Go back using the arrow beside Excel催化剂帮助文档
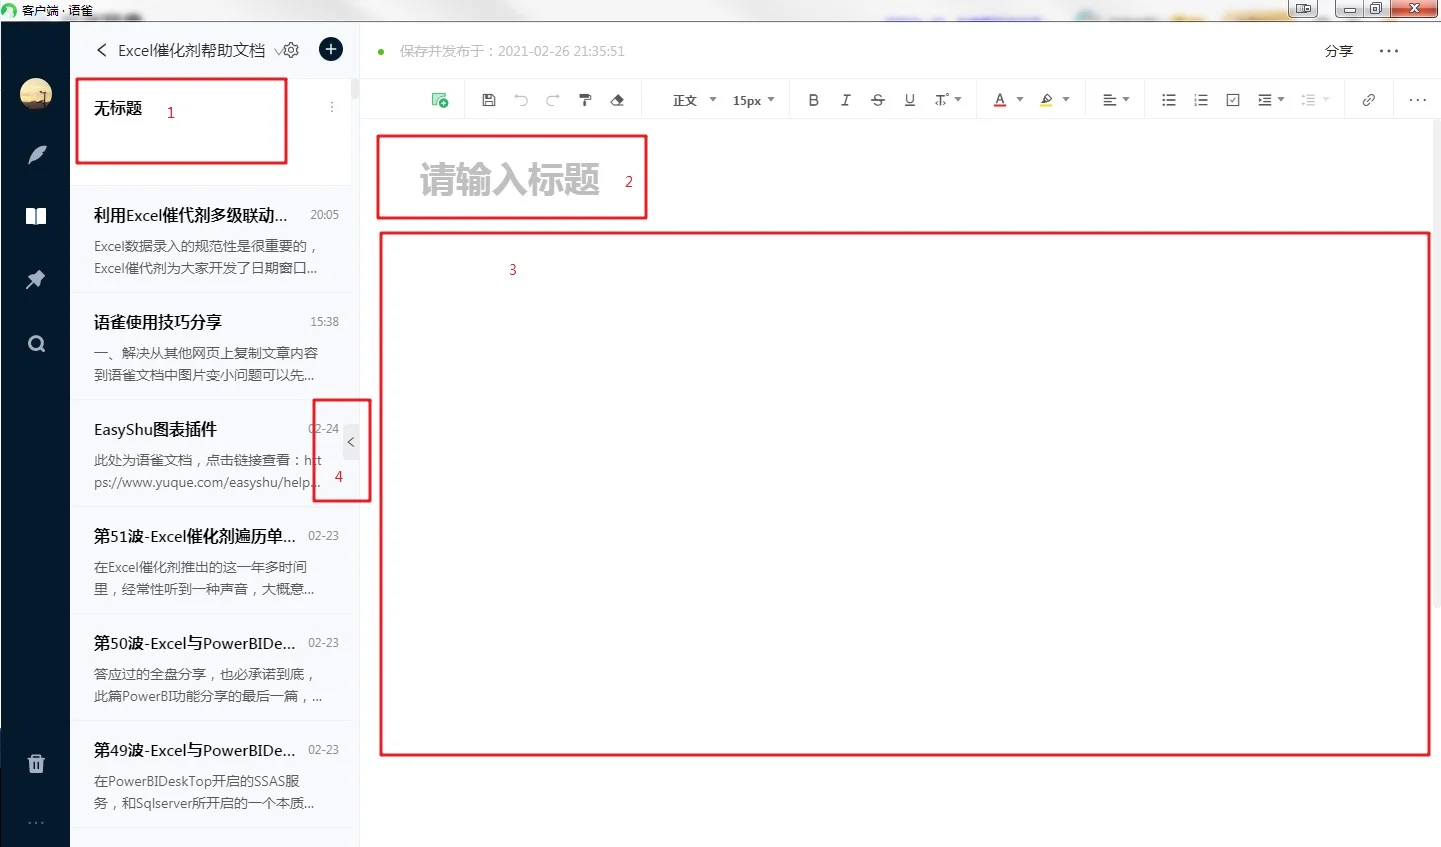This screenshot has width=1441, height=847. [101, 50]
